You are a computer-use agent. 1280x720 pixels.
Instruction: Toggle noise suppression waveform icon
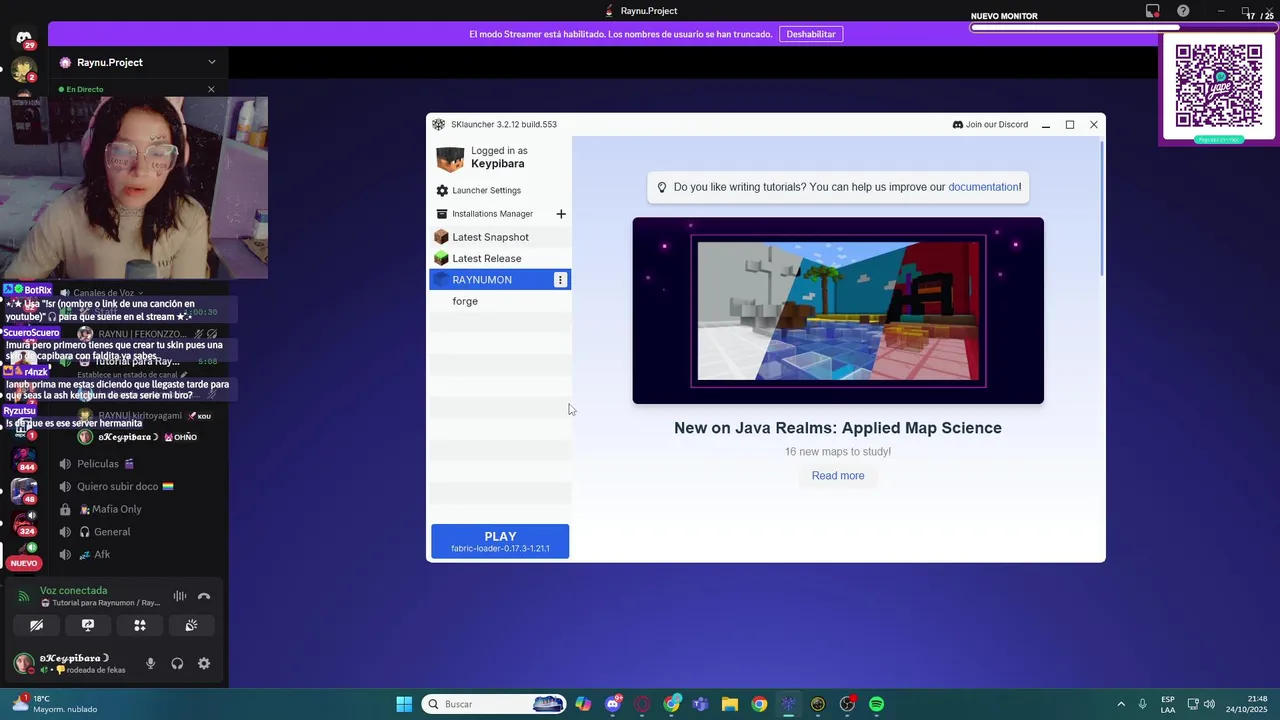(180, 596)
